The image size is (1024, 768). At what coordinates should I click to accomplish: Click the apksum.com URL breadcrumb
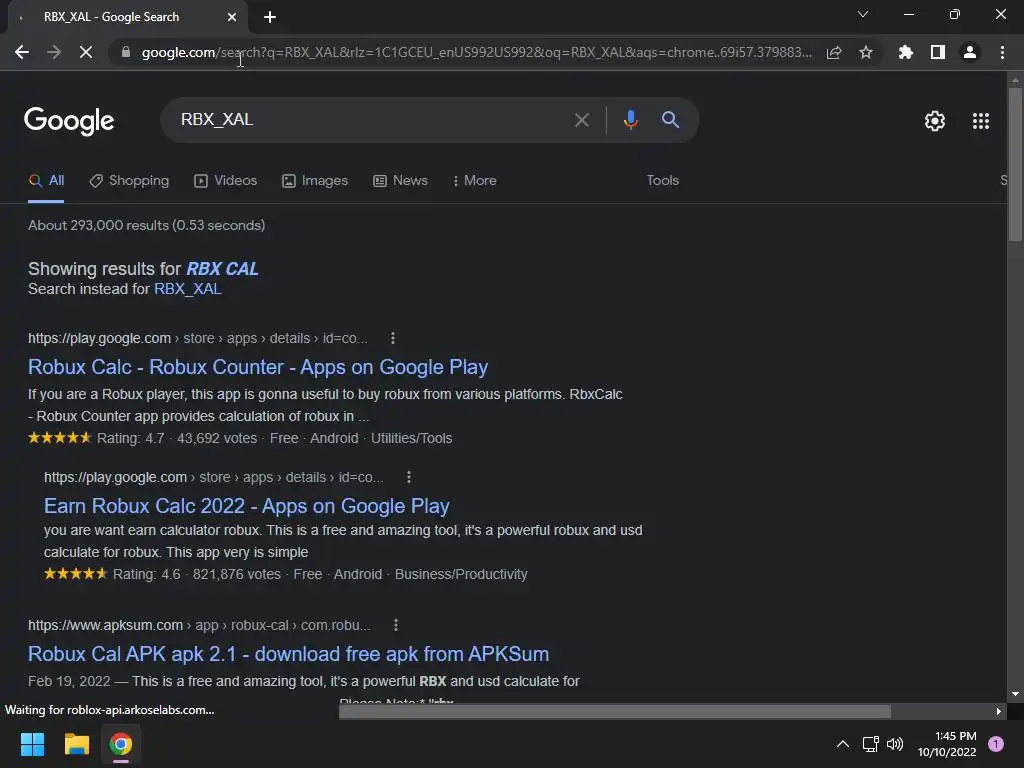[x=199, y=626]
